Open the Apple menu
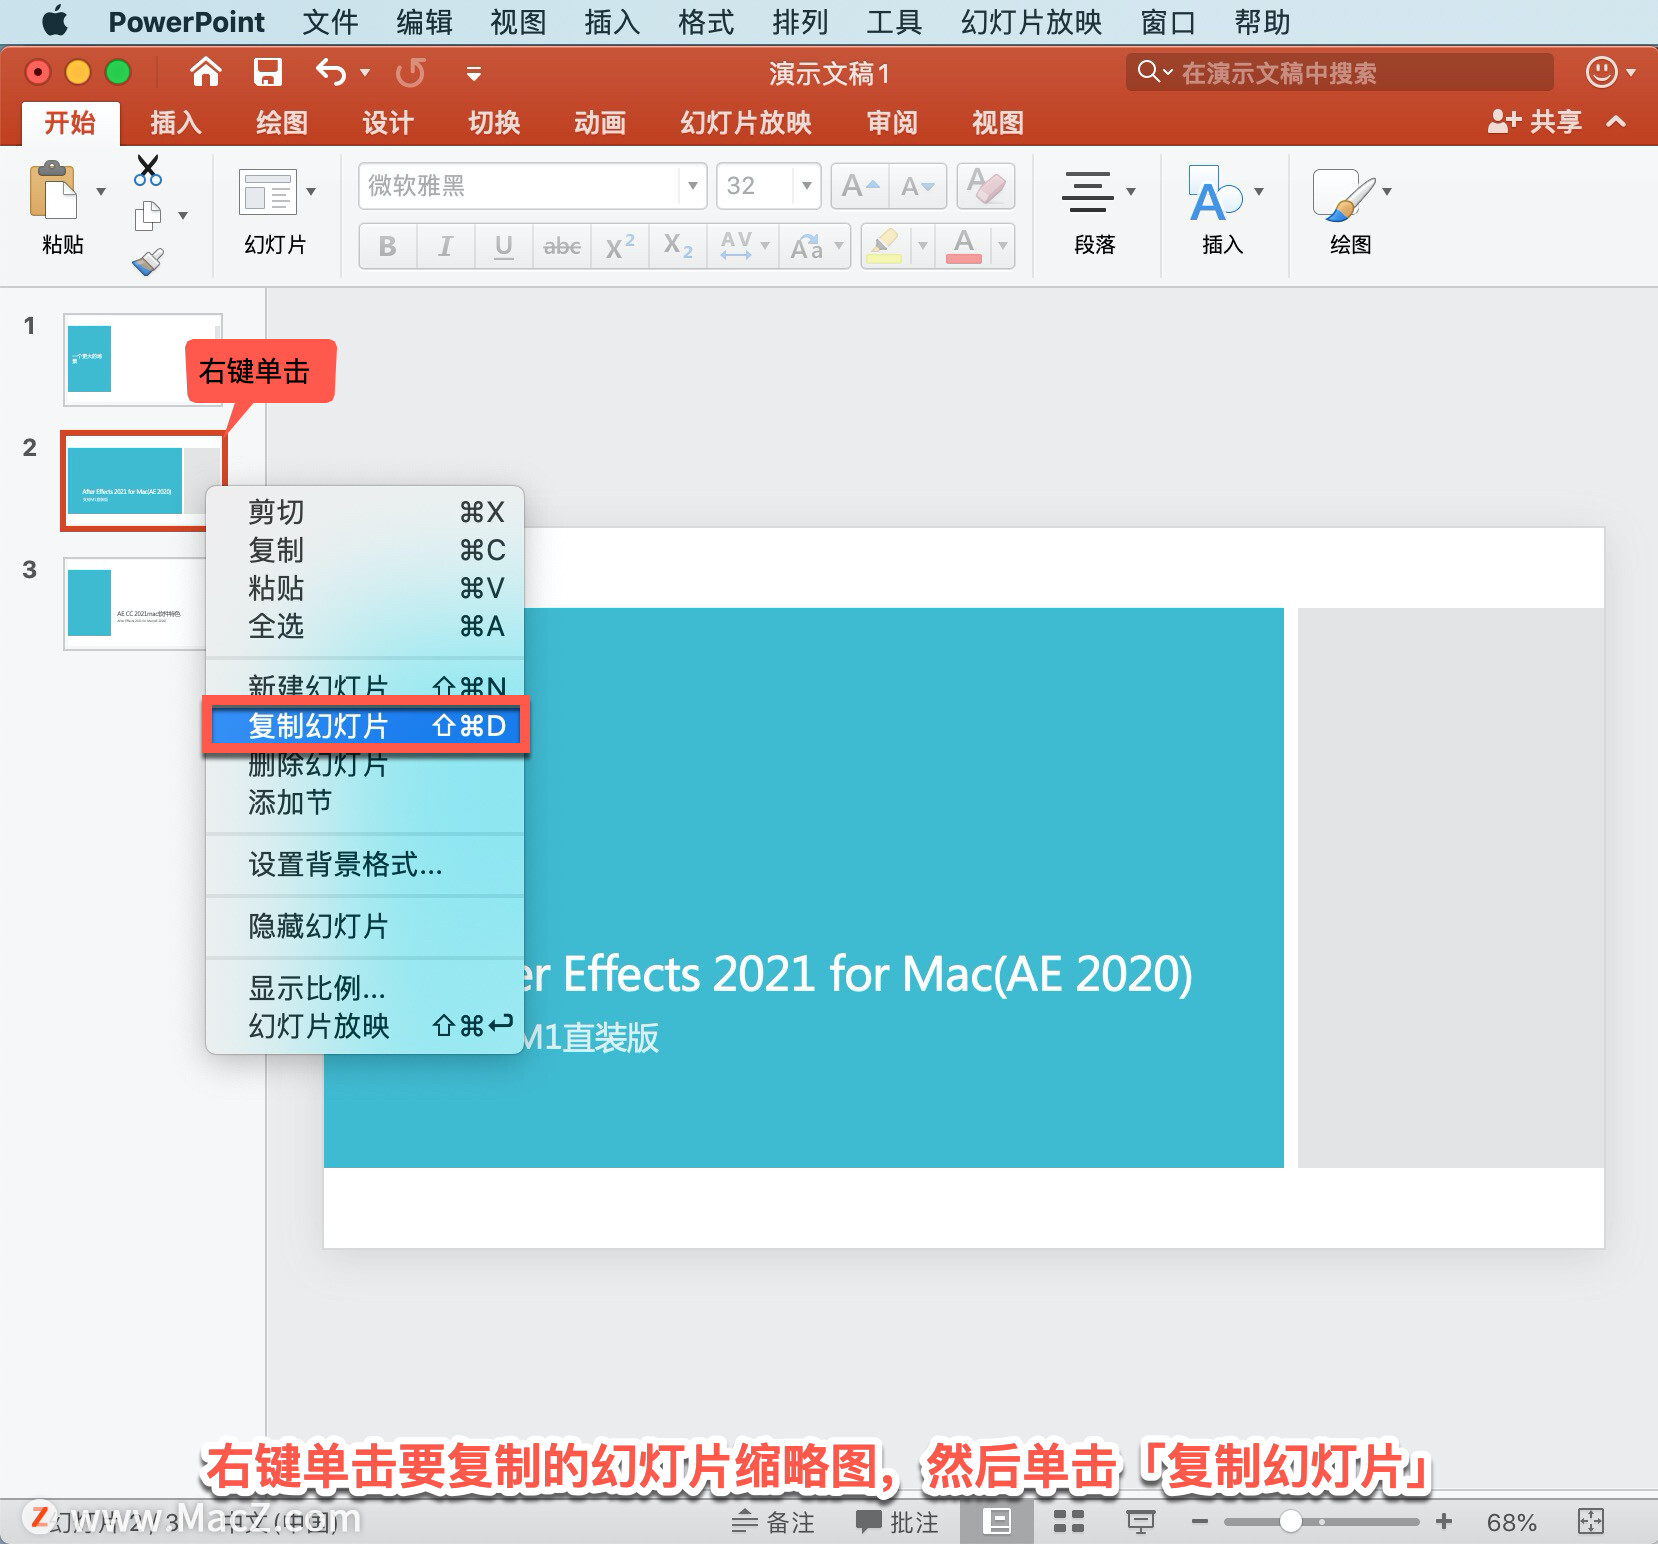The height and width of the screenshot is (1544, 1658). 55,21
